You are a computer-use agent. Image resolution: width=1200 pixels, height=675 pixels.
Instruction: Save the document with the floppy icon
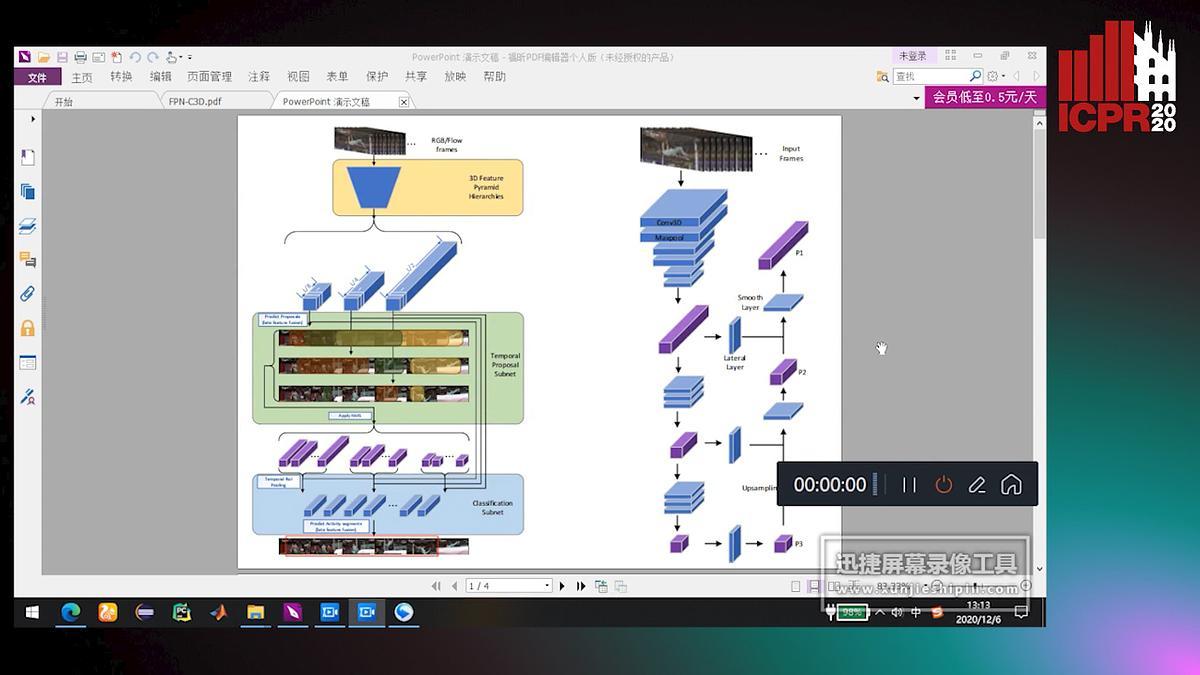click(62, 57)
